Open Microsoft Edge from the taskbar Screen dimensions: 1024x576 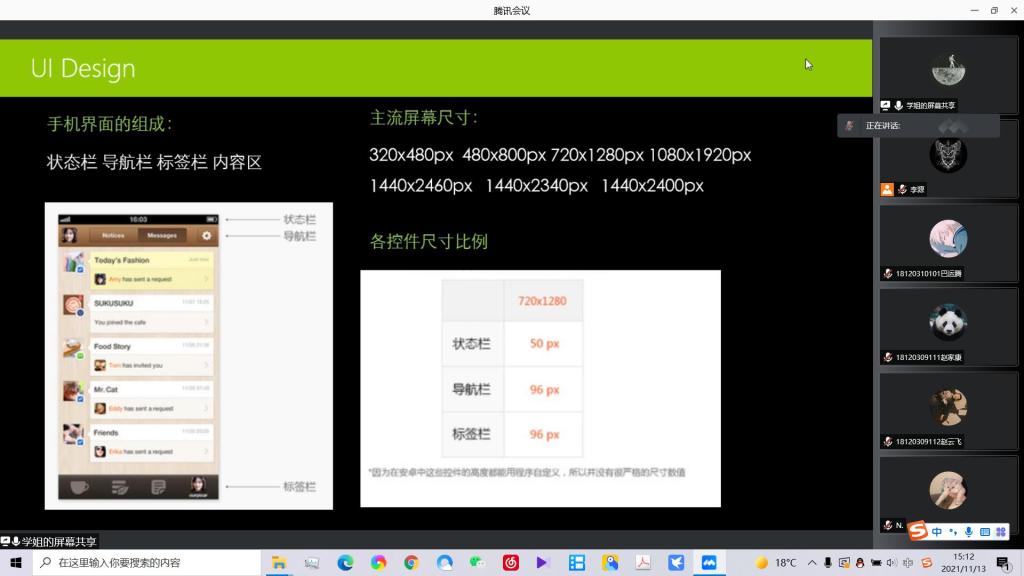[x=345, y=563]
